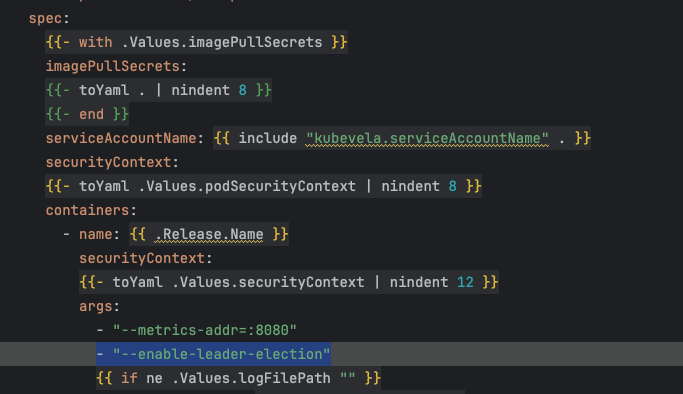Click the "nindent 12" value
This screenshot has height=394, width=683.
432,282
